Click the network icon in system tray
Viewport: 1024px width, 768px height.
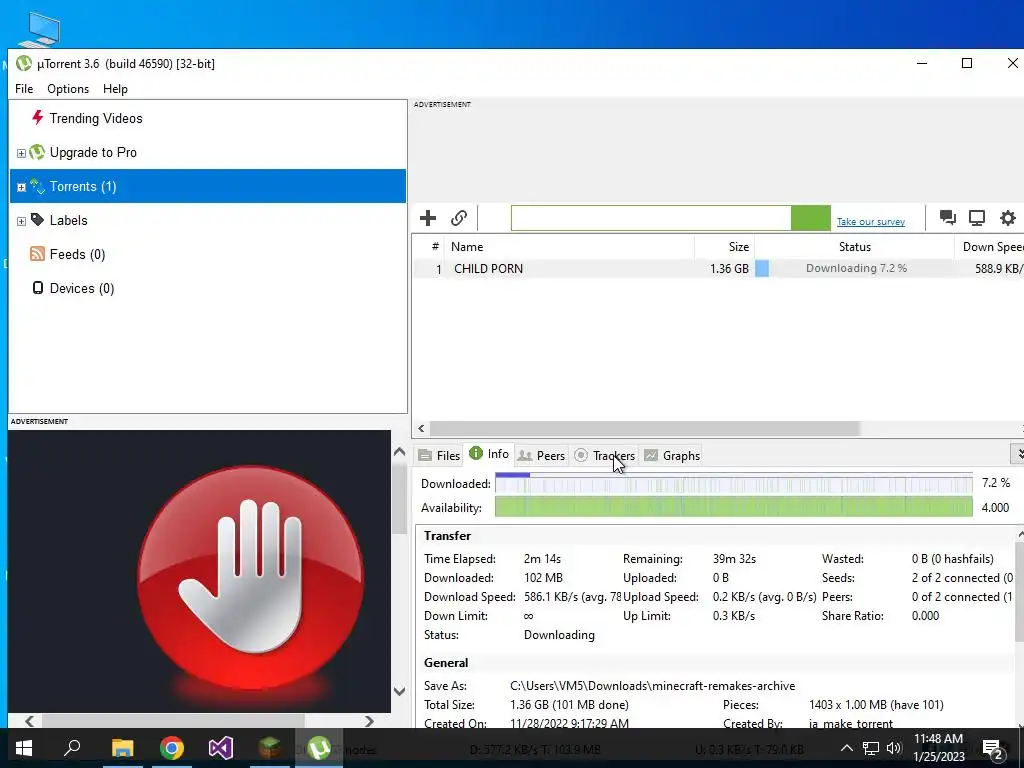[x=871, y=748]
